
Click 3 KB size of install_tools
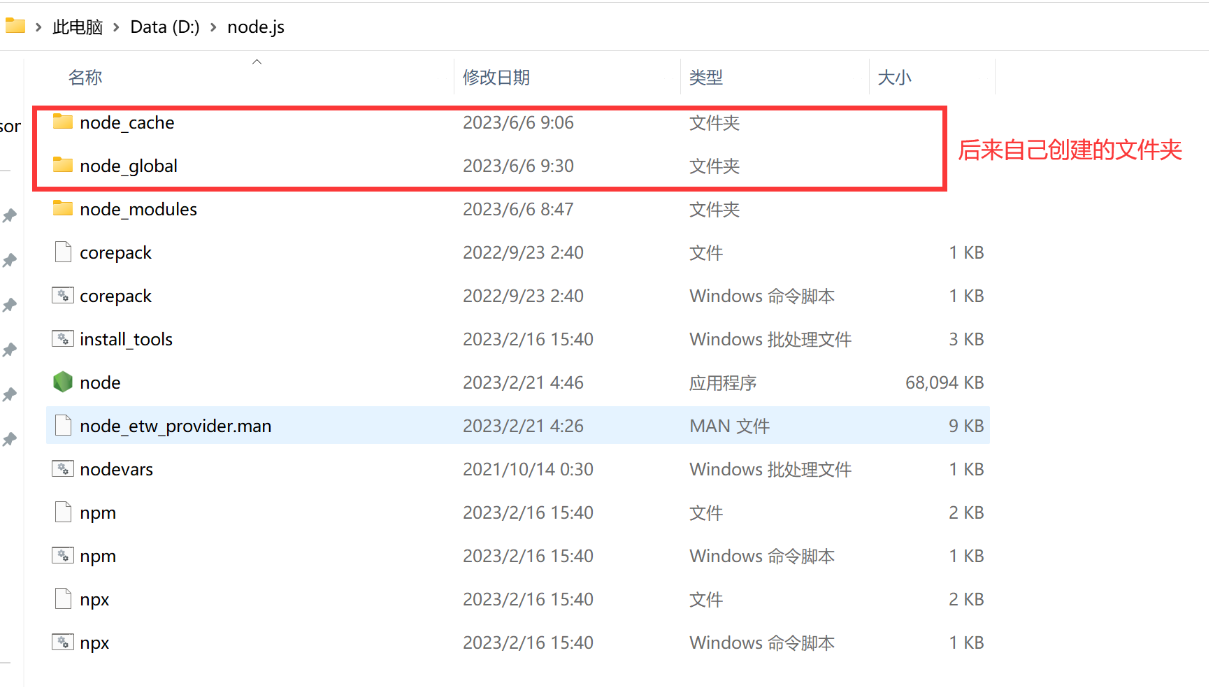[966, 339]
